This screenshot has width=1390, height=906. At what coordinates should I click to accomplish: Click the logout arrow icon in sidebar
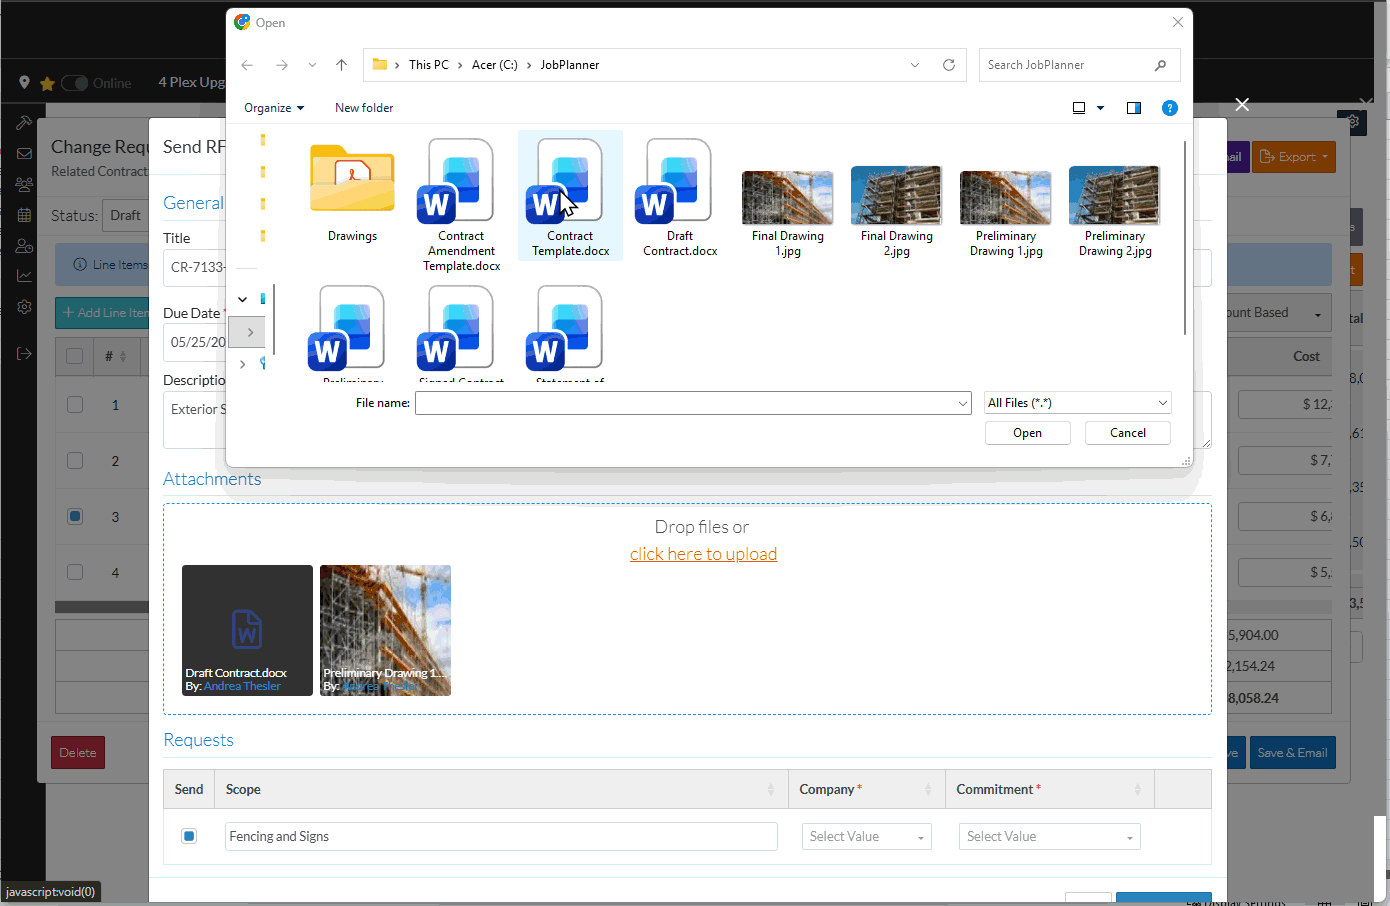(24, 353)
